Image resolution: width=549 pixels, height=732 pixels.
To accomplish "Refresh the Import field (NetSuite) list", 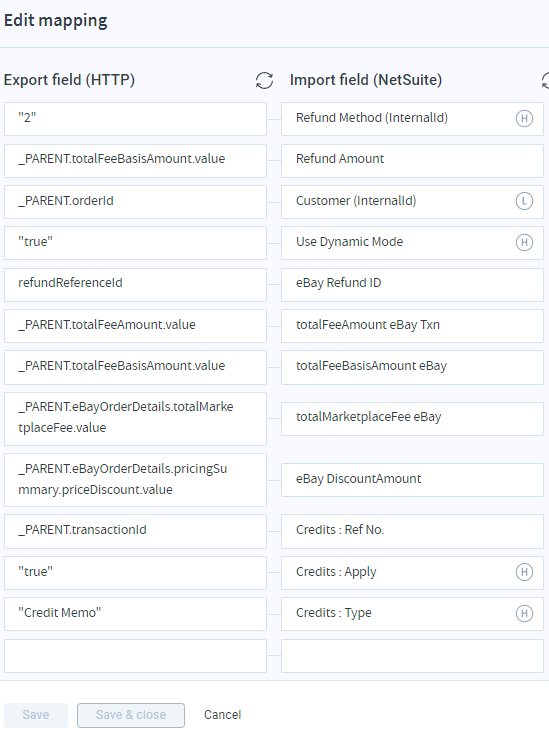I will 545,80.
